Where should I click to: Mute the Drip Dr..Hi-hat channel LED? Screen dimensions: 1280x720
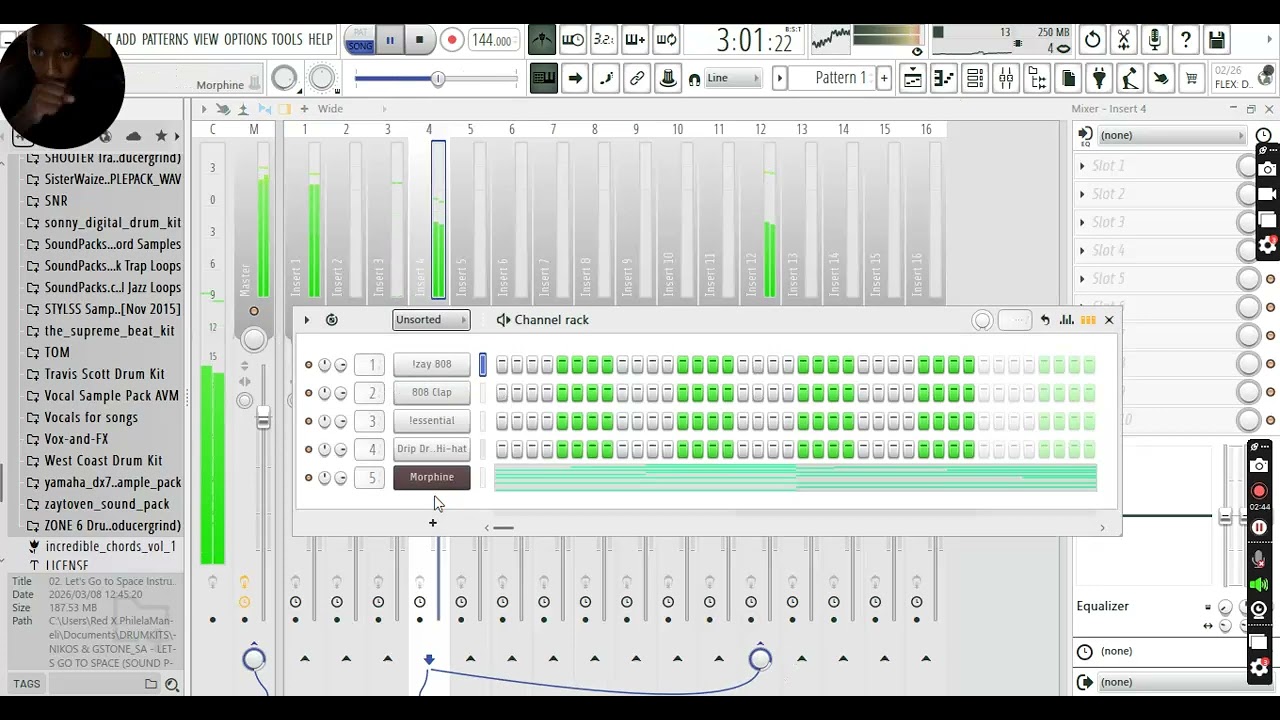click(x=308, y=449)
